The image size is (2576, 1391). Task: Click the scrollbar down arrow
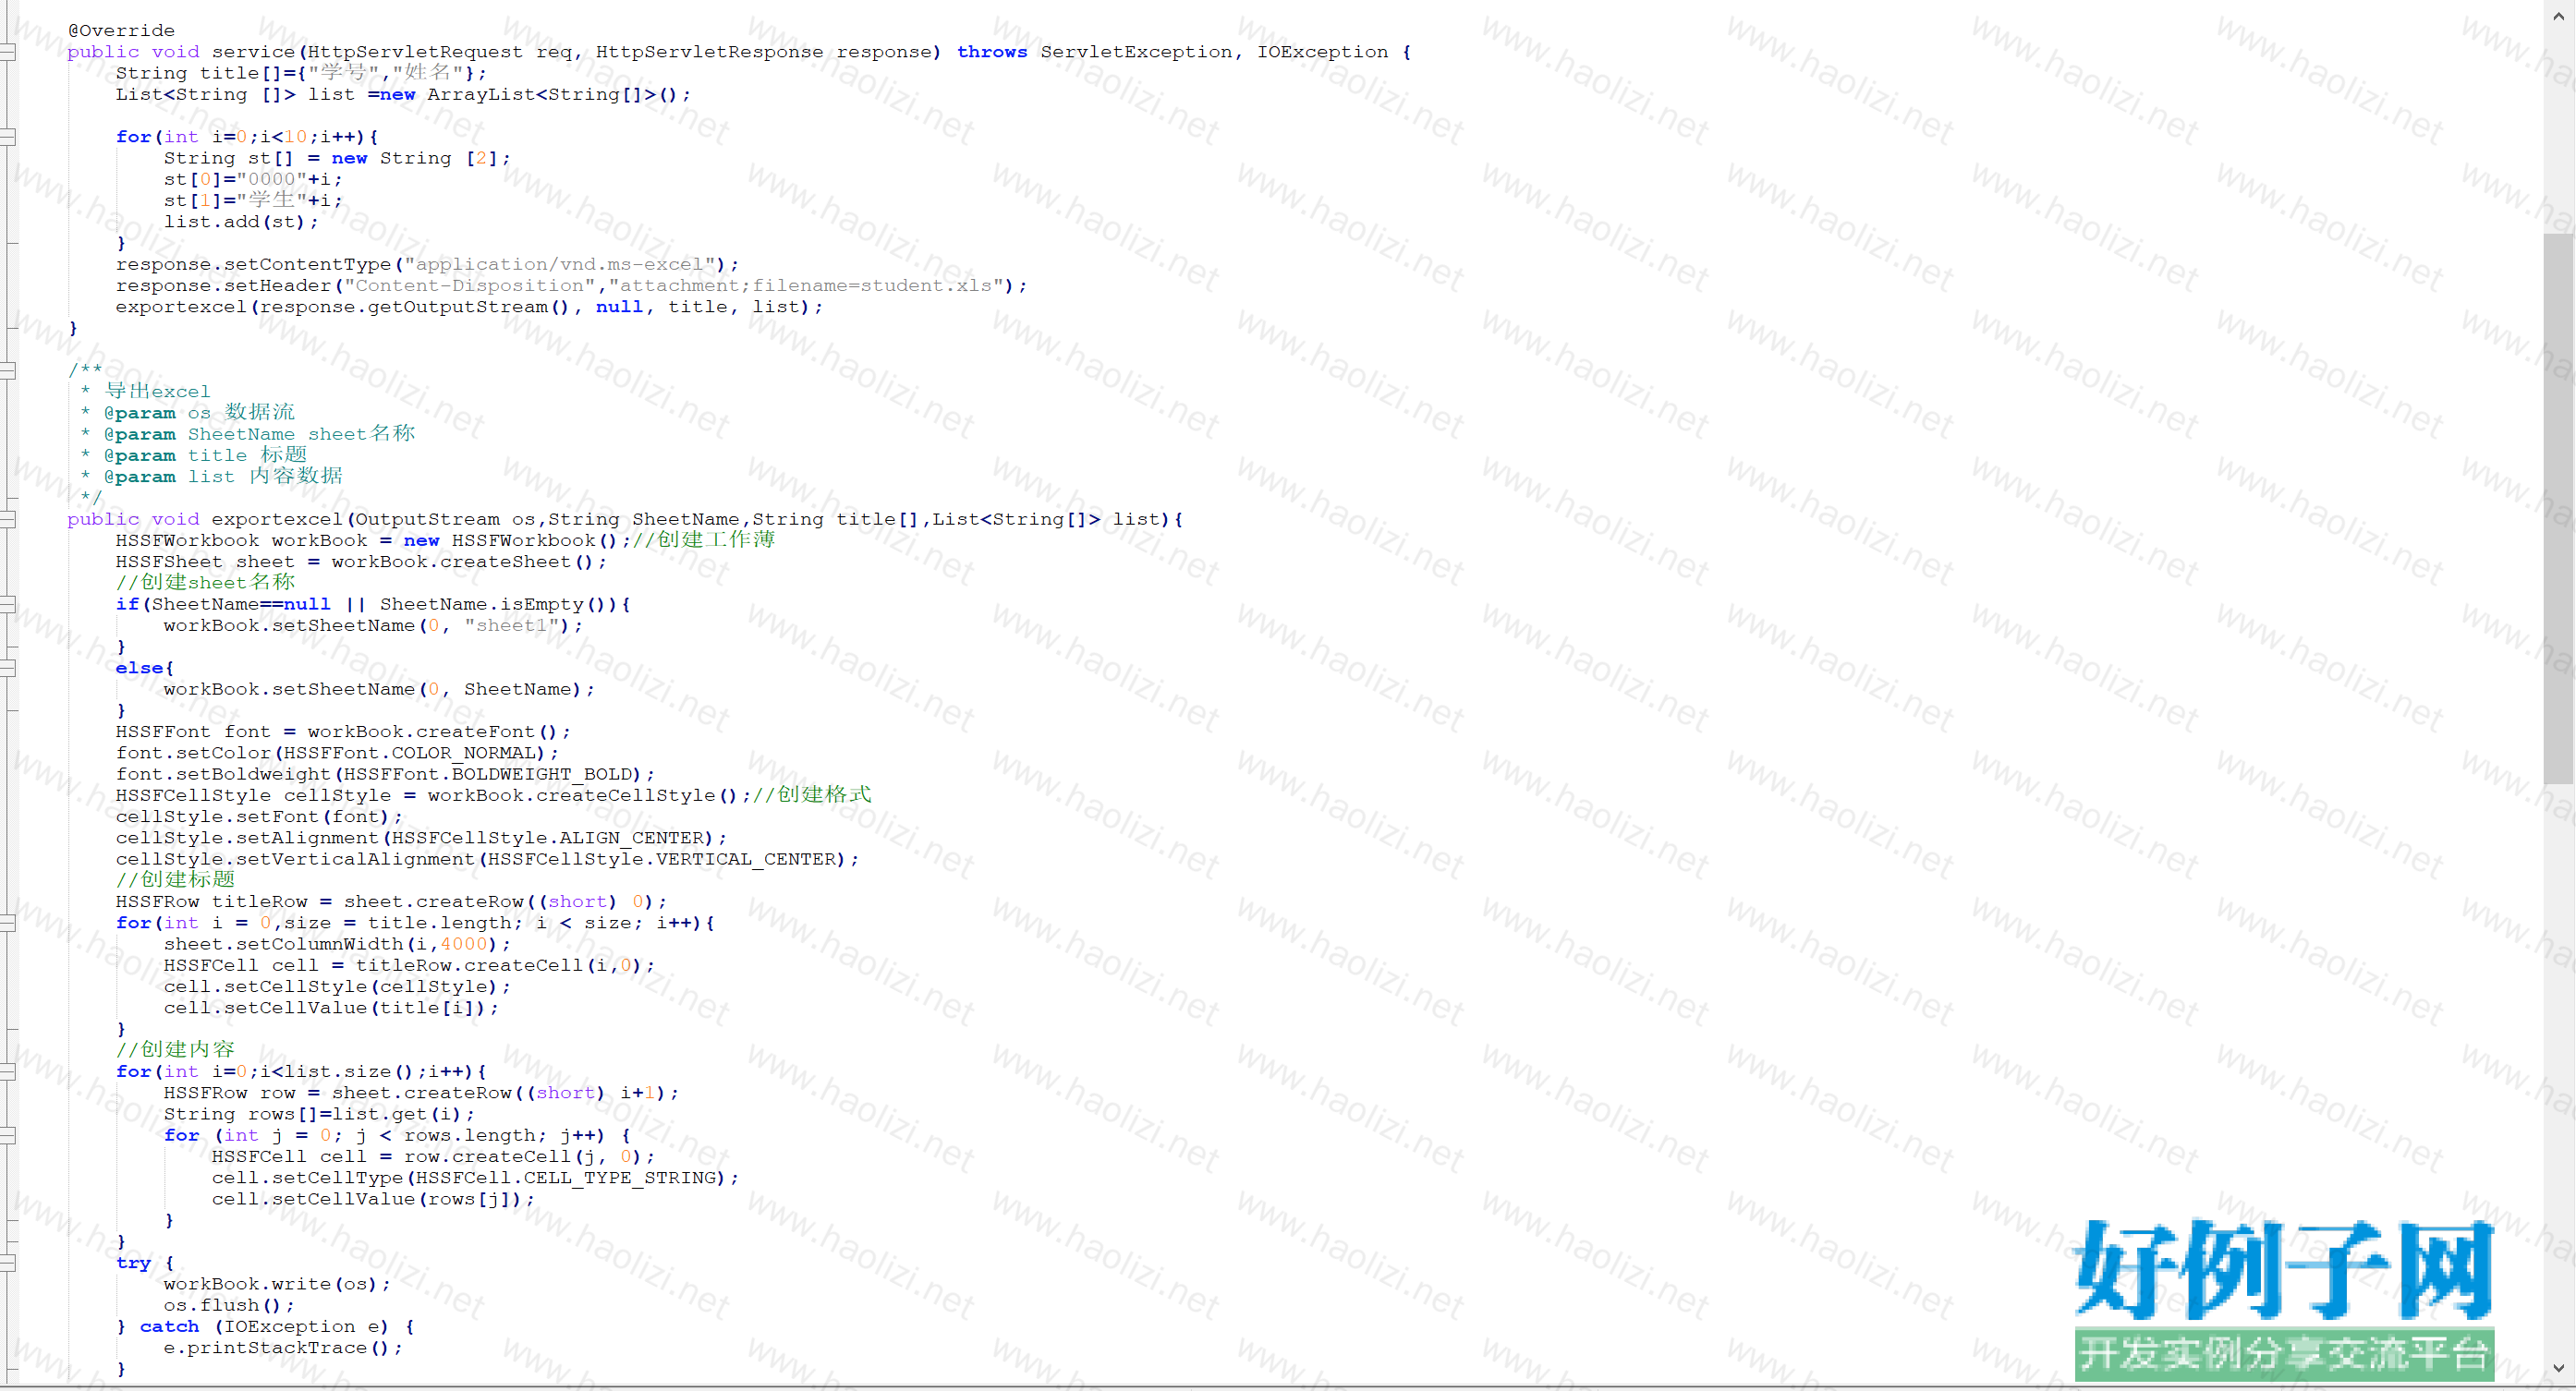[2558, 1368]
